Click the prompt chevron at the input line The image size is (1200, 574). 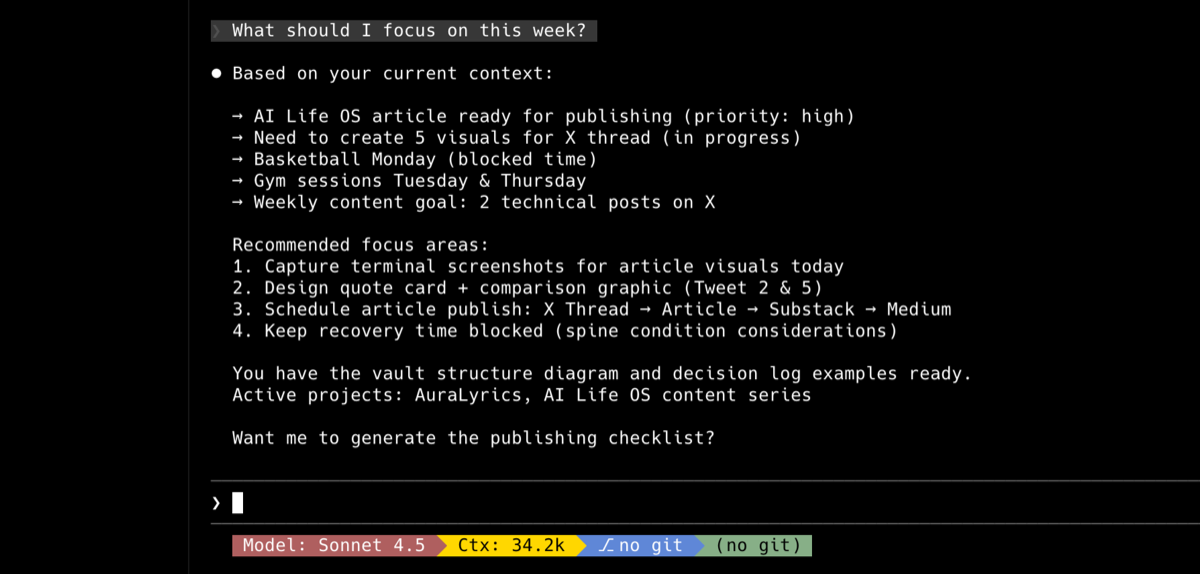216,503
